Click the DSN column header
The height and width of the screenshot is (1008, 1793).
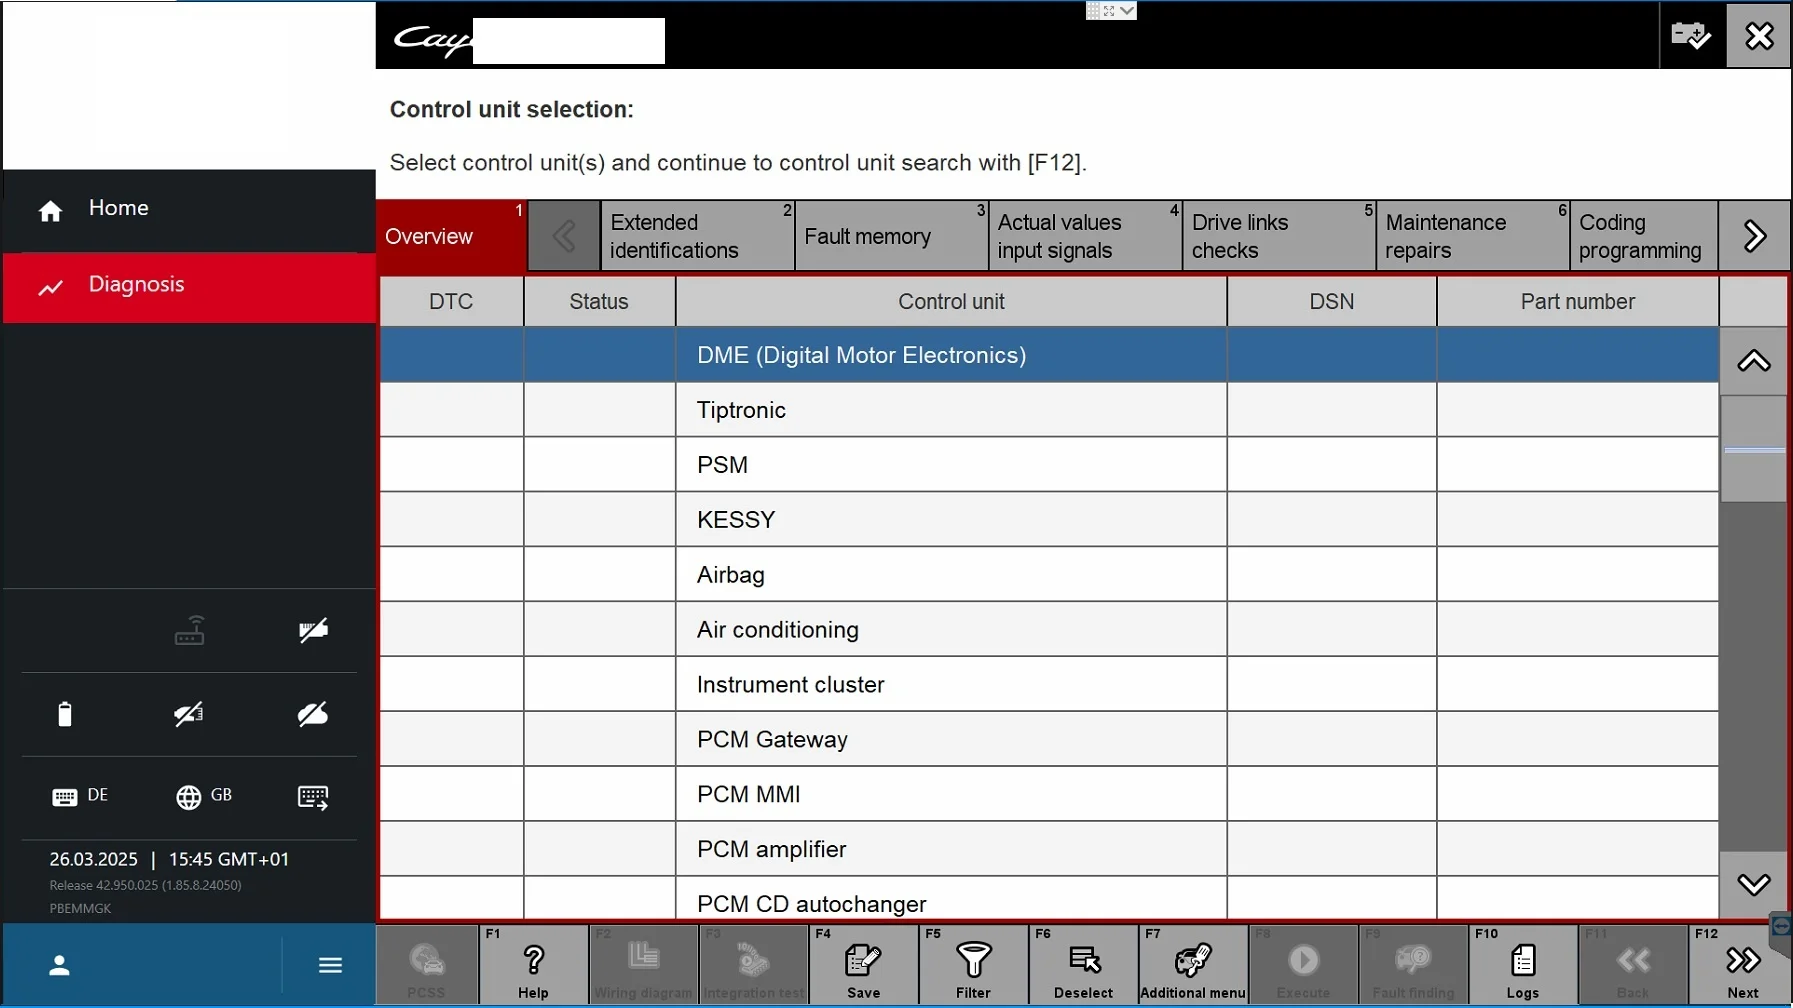click(1332, 302)
